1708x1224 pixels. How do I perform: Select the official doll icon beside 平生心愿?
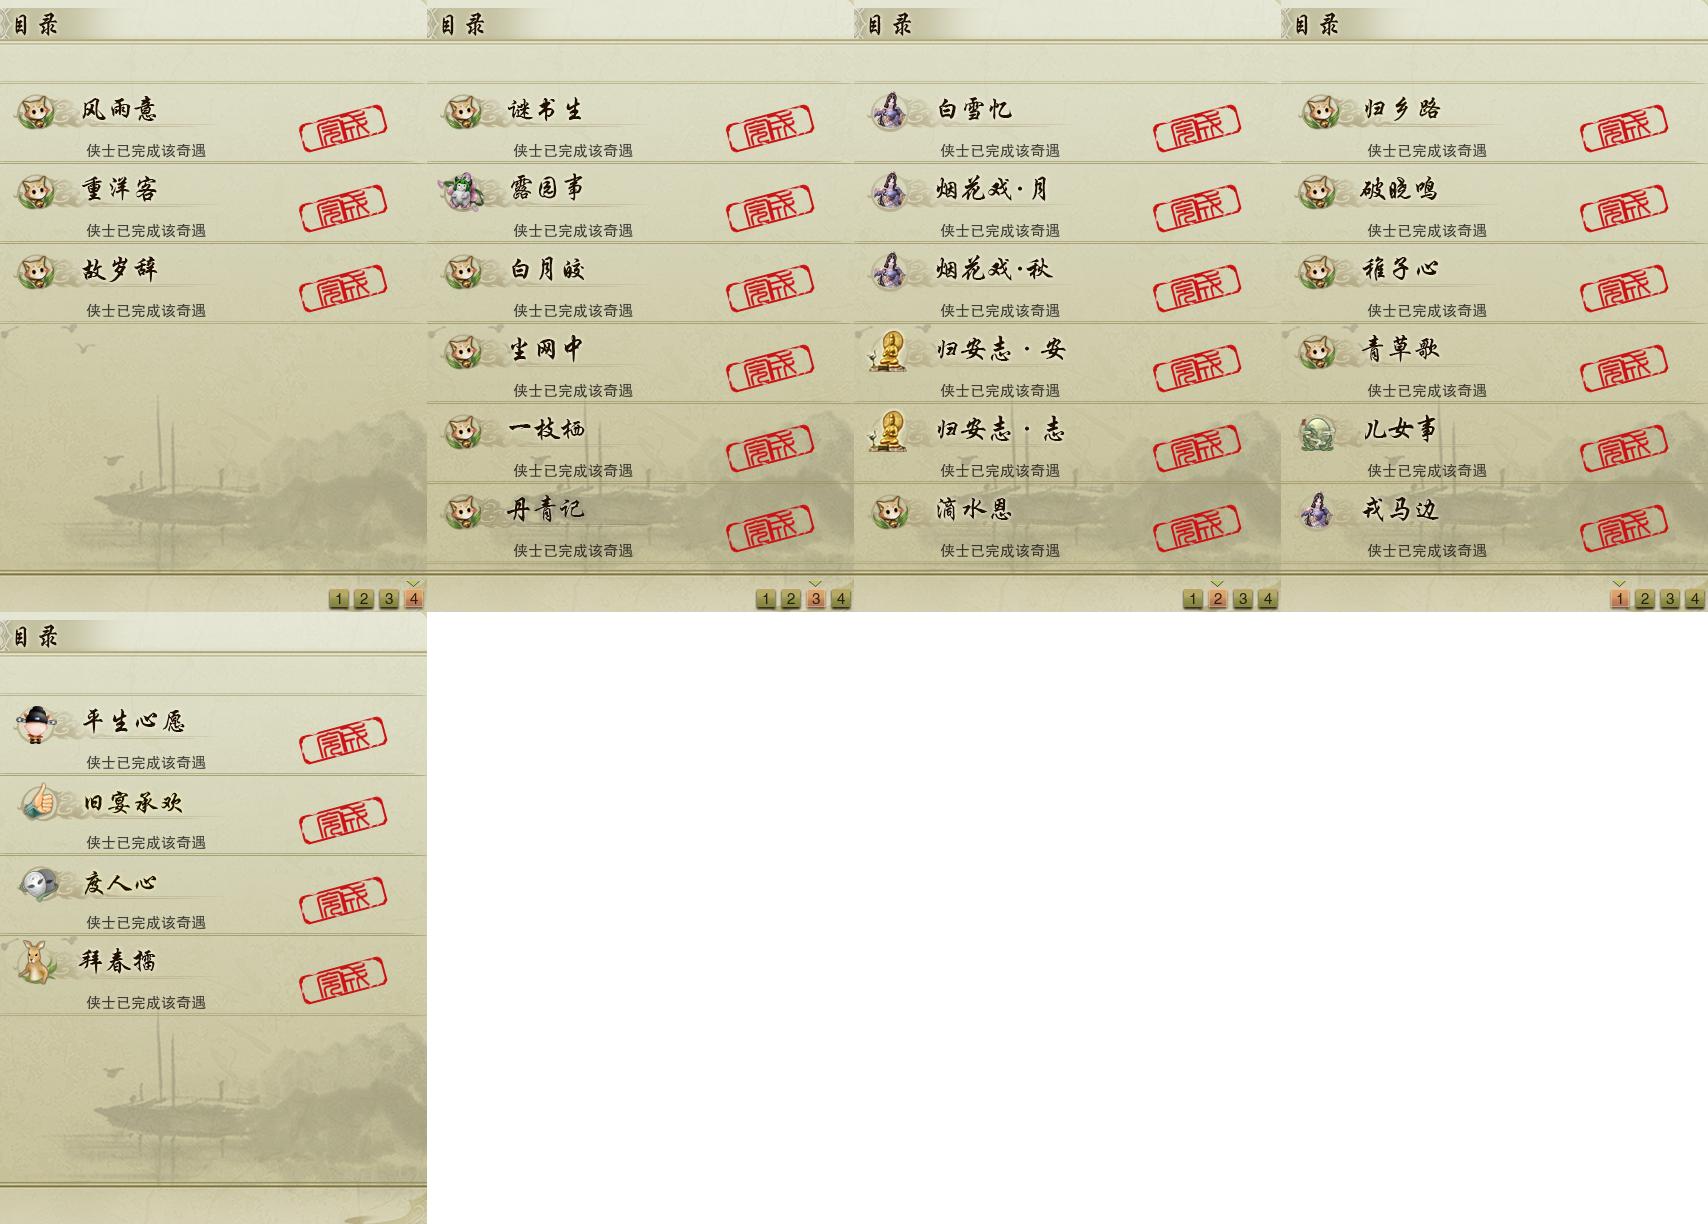click(38, 723)
